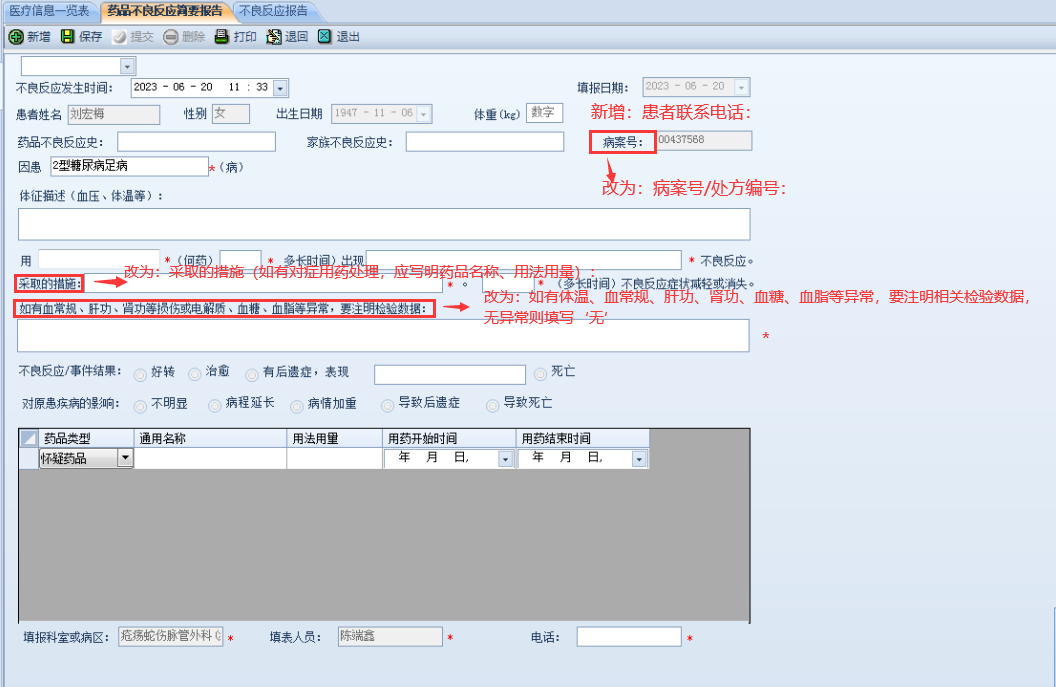
Task: Click the 体重(kg) input field
Action: click(544, 113)
